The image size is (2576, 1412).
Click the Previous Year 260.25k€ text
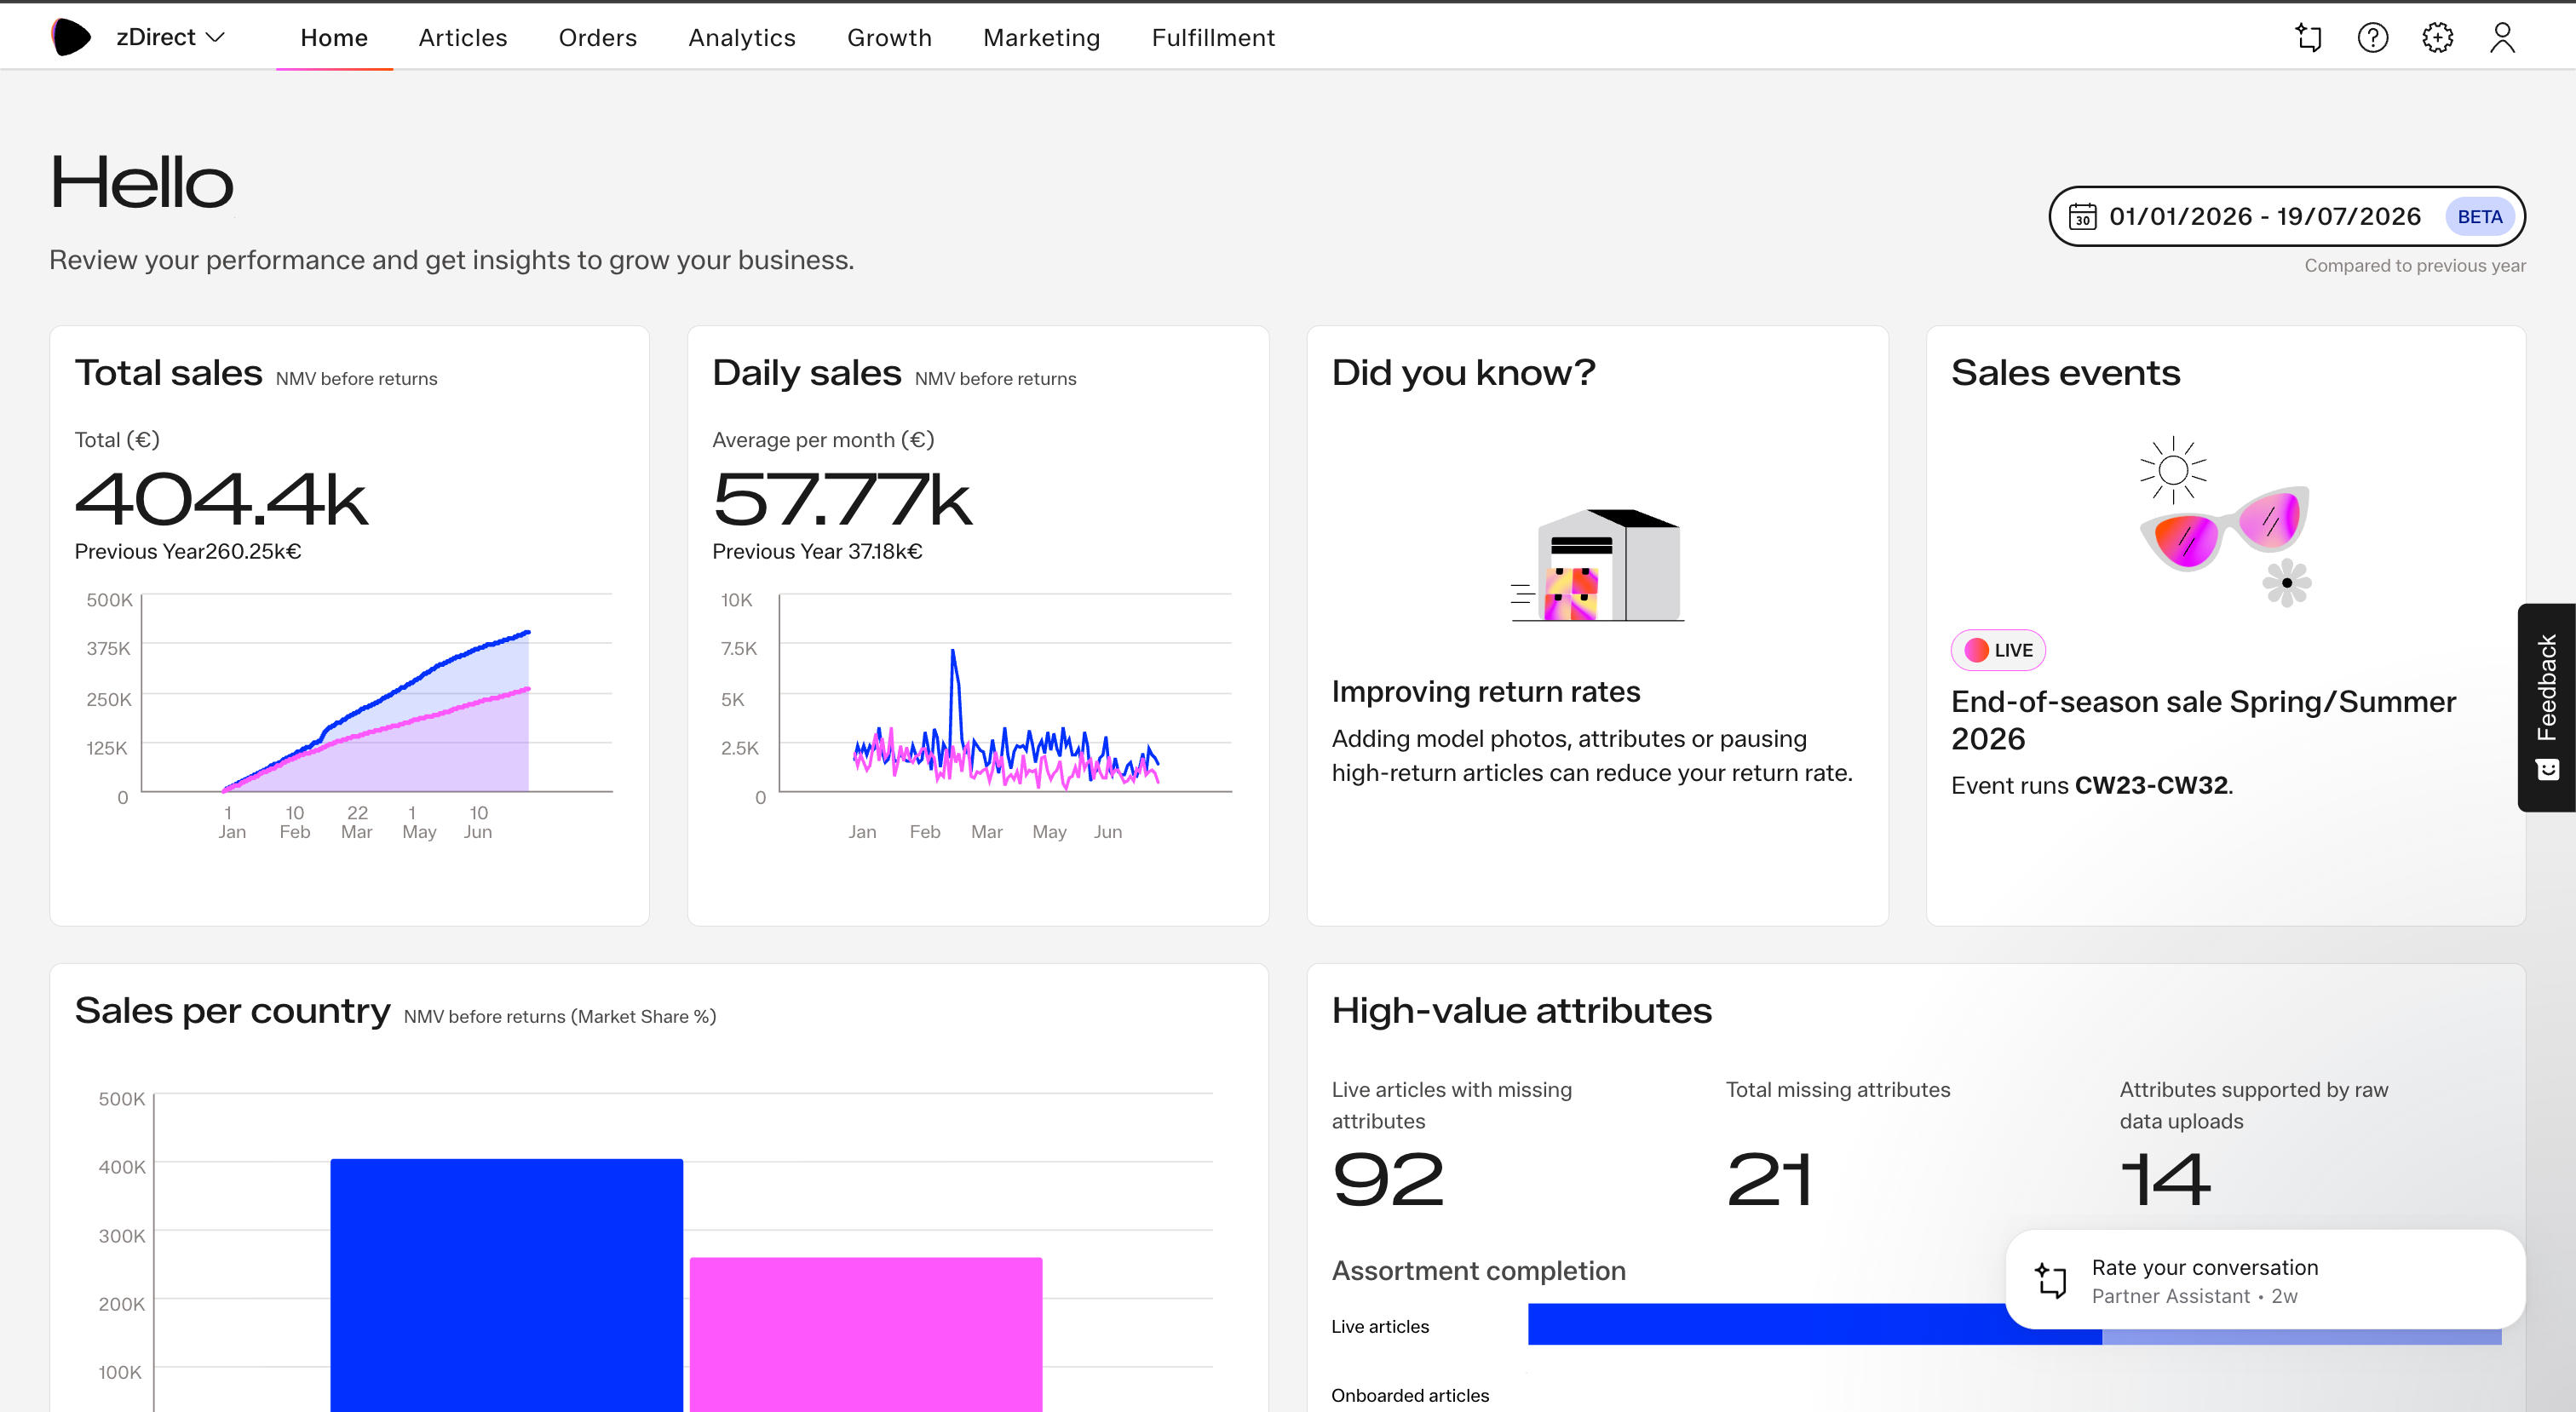pos(188,551)
